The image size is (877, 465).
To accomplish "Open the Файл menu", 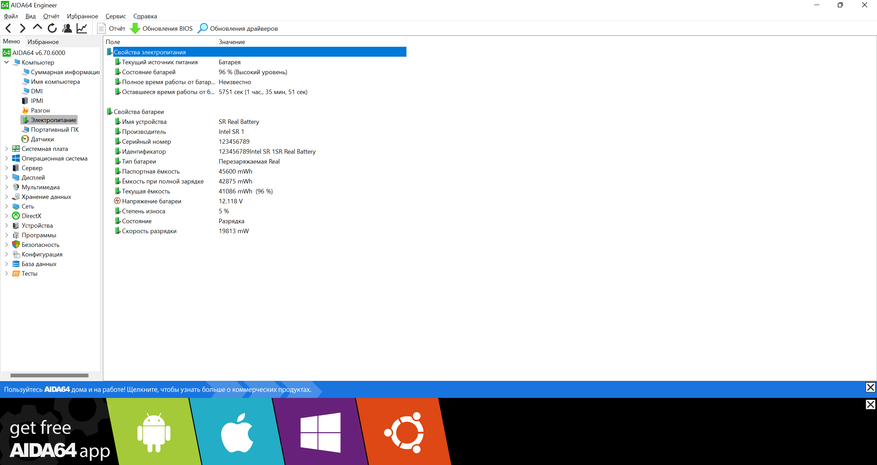I will point(11,16).
